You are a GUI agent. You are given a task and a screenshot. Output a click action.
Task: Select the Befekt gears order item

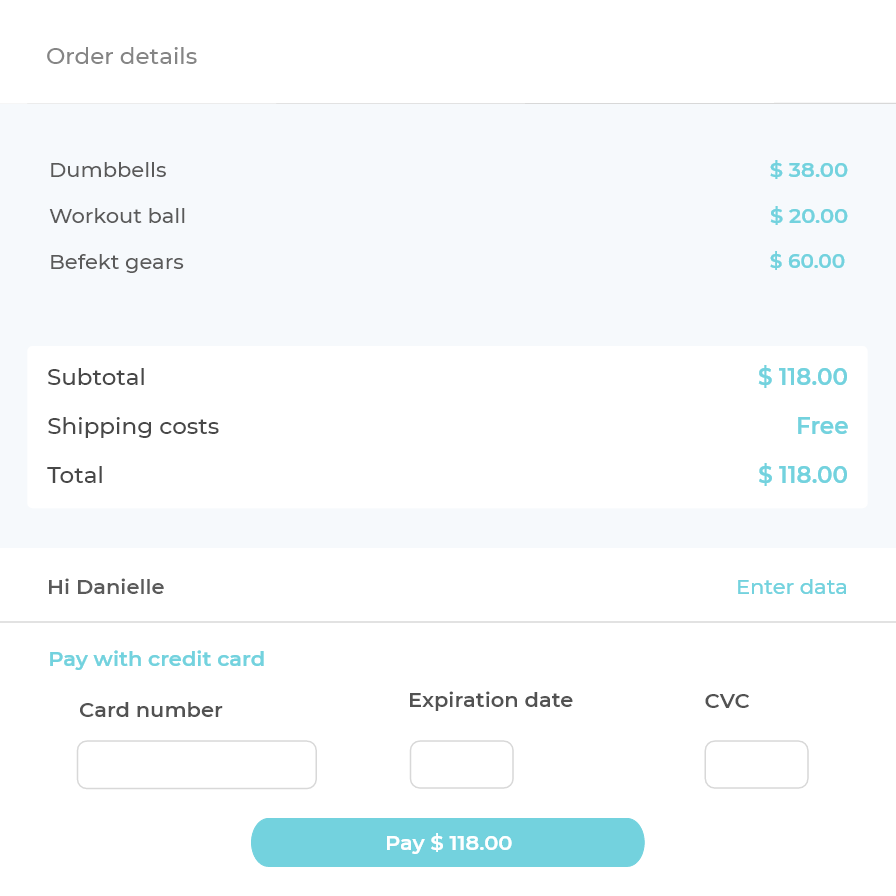click(x=117, y=262)
